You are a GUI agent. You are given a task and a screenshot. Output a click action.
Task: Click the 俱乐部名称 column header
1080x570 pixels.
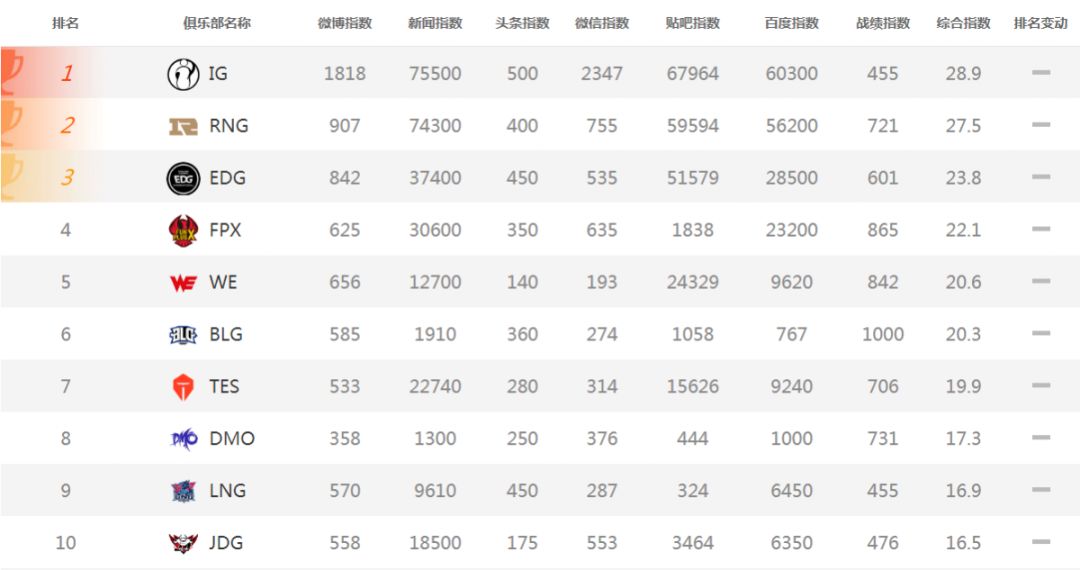point(217,23)
